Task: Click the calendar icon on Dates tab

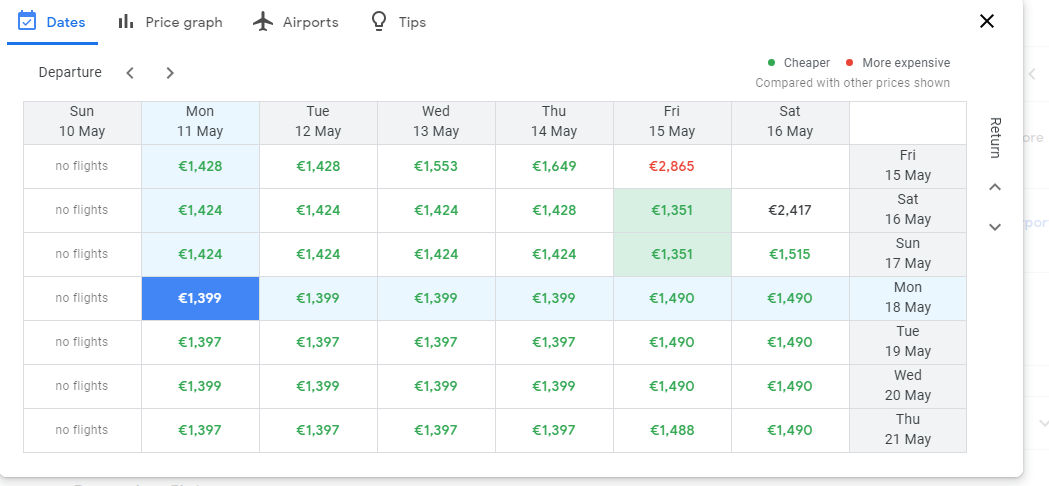Action: coord(27,21)
